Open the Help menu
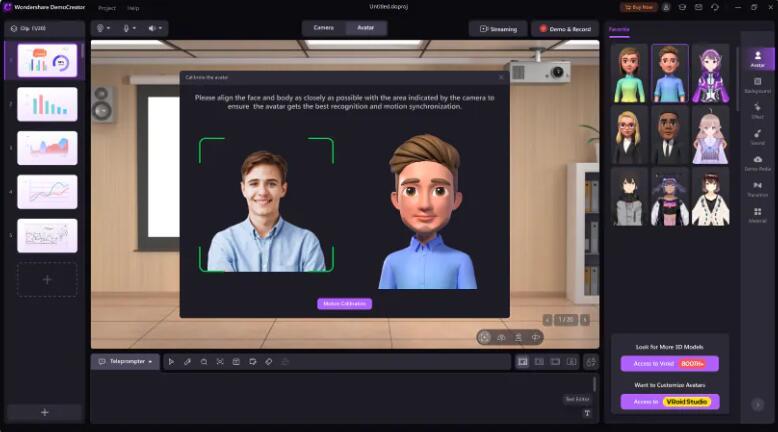The width and height of the screenshot is (778, 432). click(133, 8)
